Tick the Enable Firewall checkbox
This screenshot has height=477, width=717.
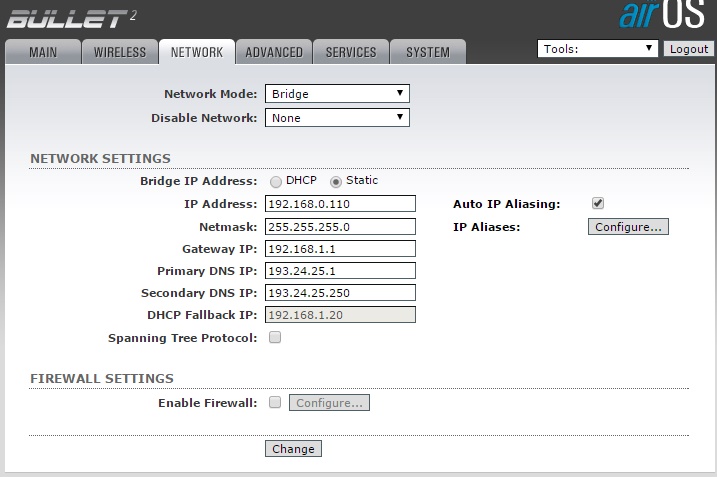pos(275,403)
